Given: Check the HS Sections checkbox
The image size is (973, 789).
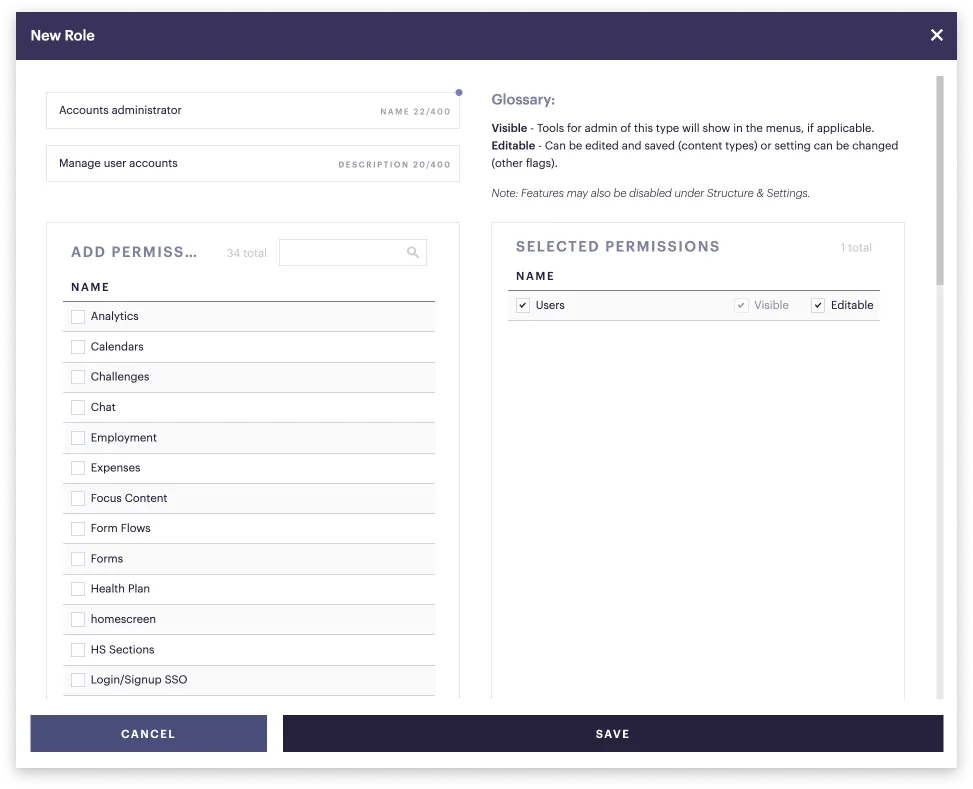Looking at the screenshot, I should click(x=78, y=649).
